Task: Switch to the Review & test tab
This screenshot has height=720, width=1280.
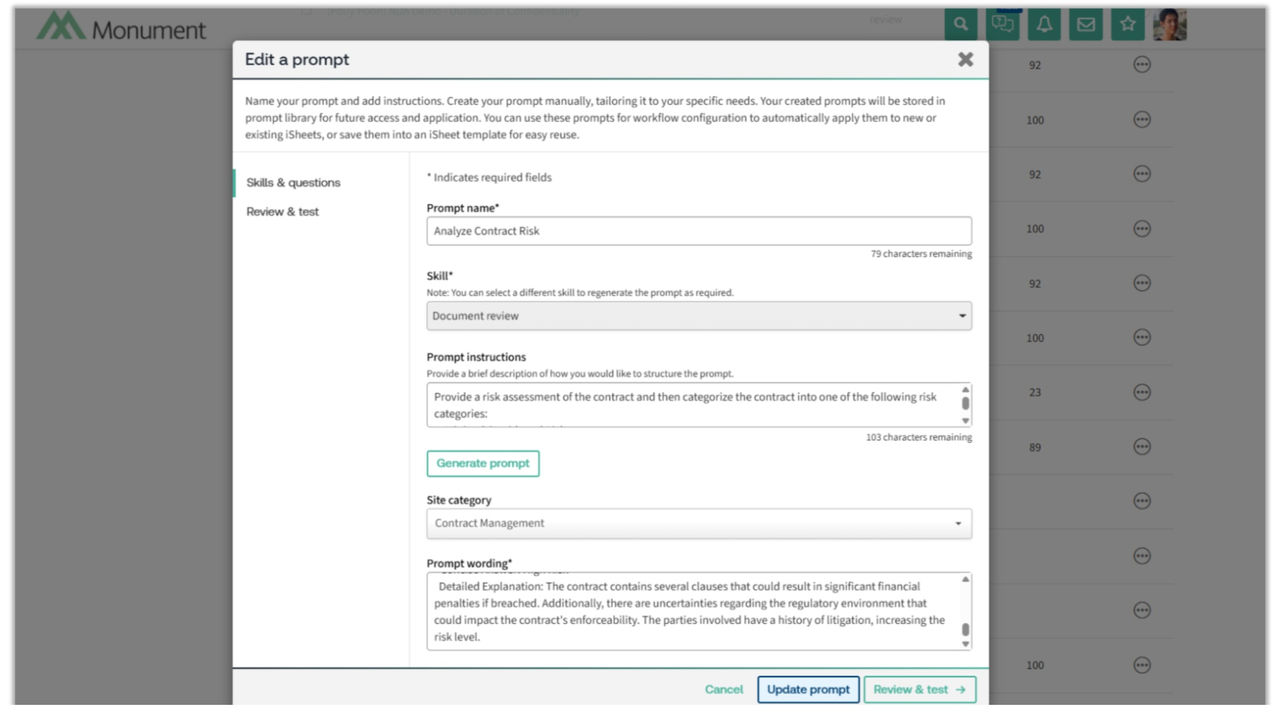Action: 283,212
